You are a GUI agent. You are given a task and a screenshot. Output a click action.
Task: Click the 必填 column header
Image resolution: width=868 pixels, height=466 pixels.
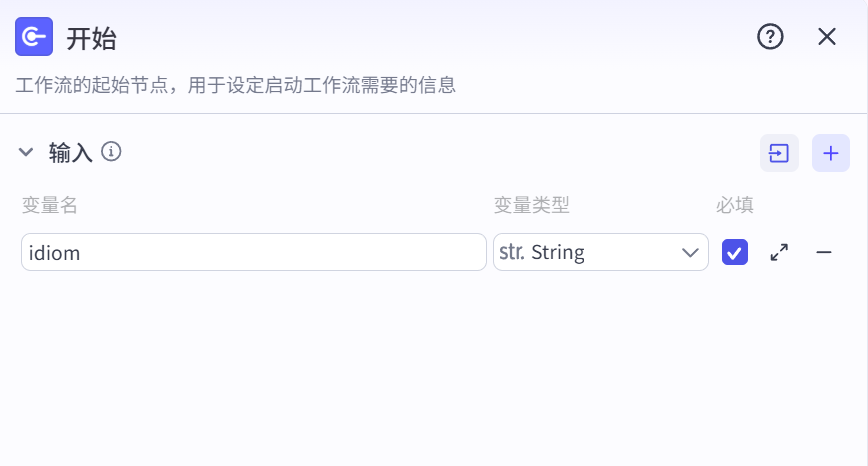[x=735, y=205]
